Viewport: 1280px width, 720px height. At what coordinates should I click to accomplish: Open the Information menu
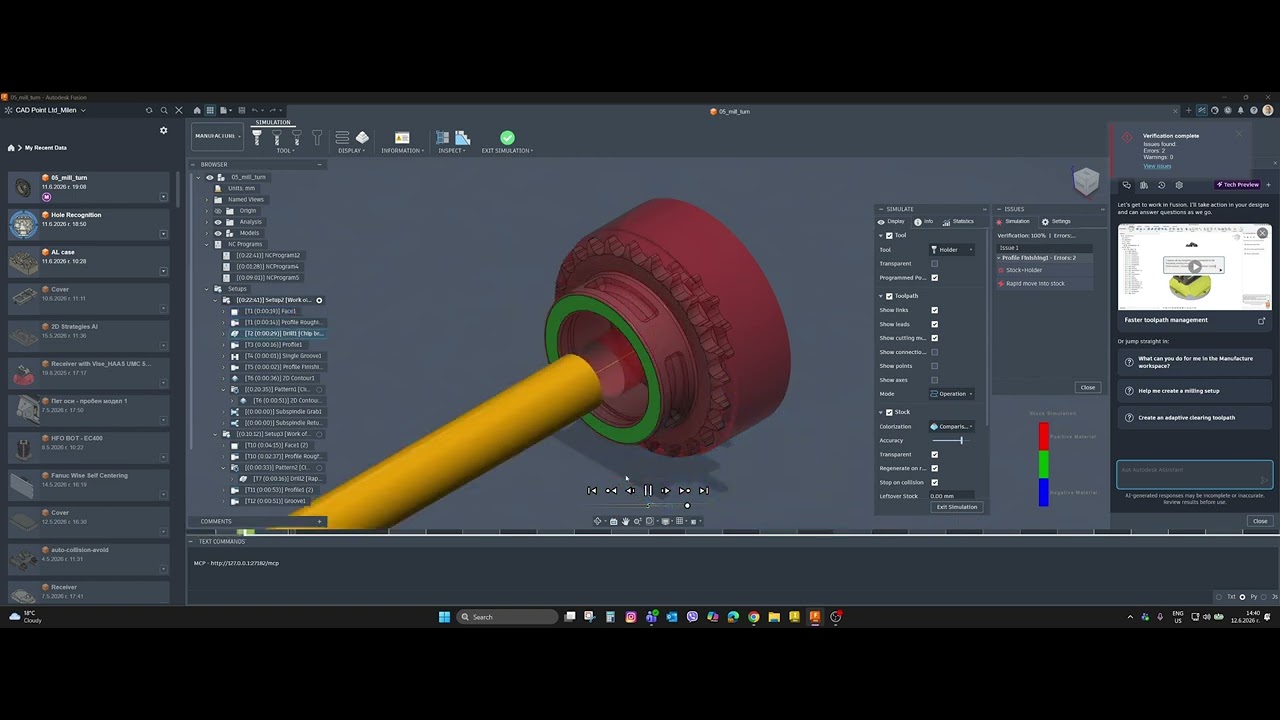[402, 151]
